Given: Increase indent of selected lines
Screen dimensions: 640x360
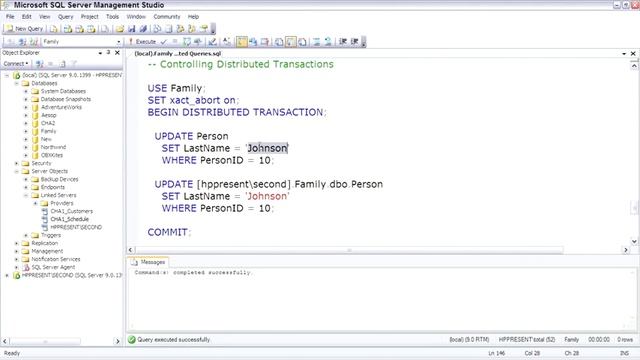Looking at the screenshot, I should tap(354, 42).
